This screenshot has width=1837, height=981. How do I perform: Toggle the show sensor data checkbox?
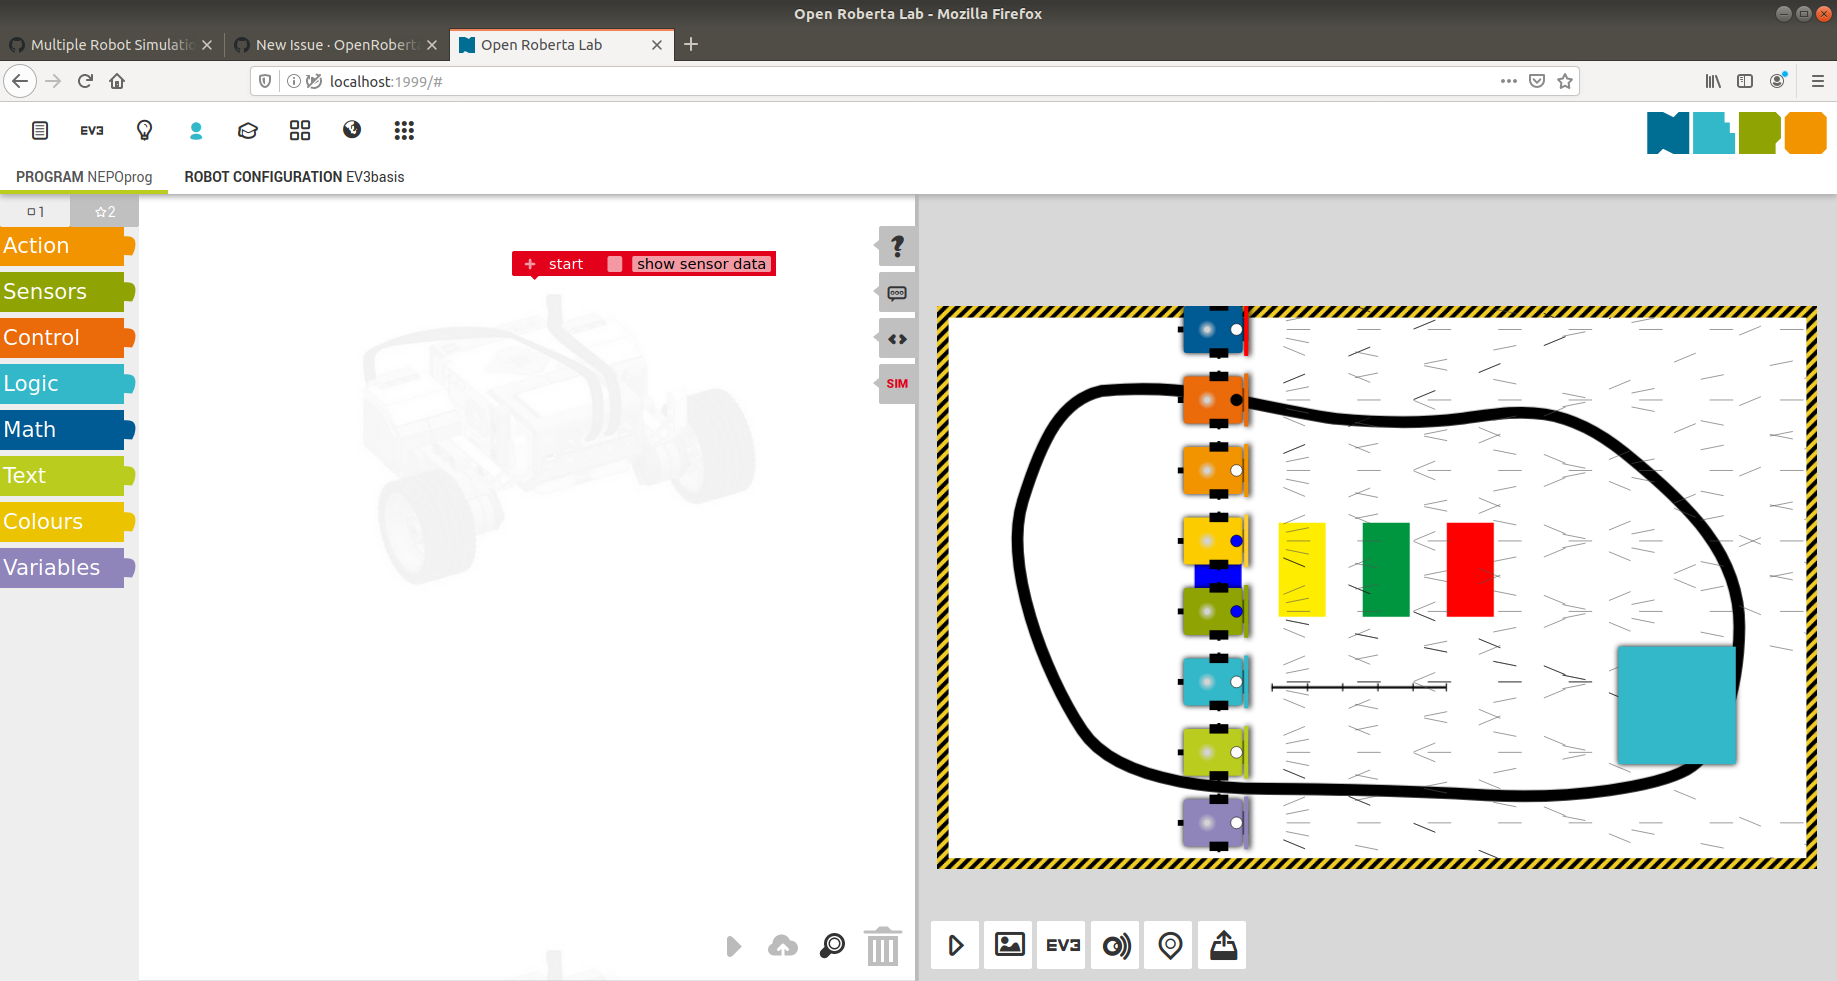pyautogui.click(x=614, y=263)
